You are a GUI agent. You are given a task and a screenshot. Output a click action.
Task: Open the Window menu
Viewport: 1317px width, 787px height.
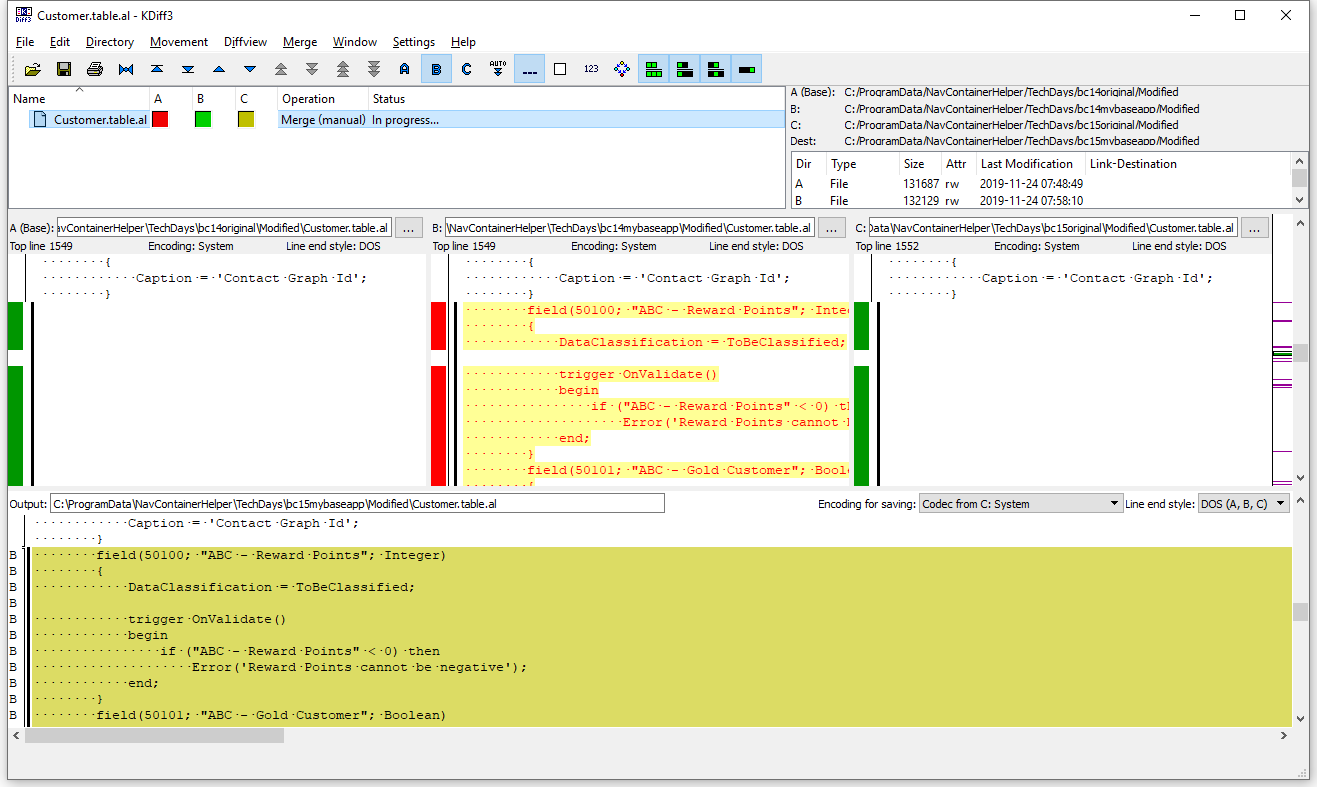coord(355,42)
